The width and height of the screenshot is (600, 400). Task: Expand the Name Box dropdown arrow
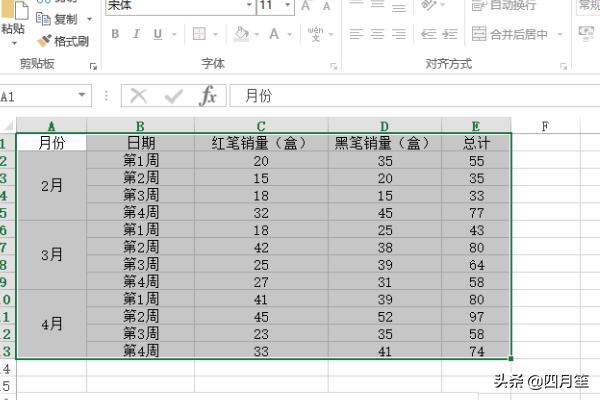point(82,95)
